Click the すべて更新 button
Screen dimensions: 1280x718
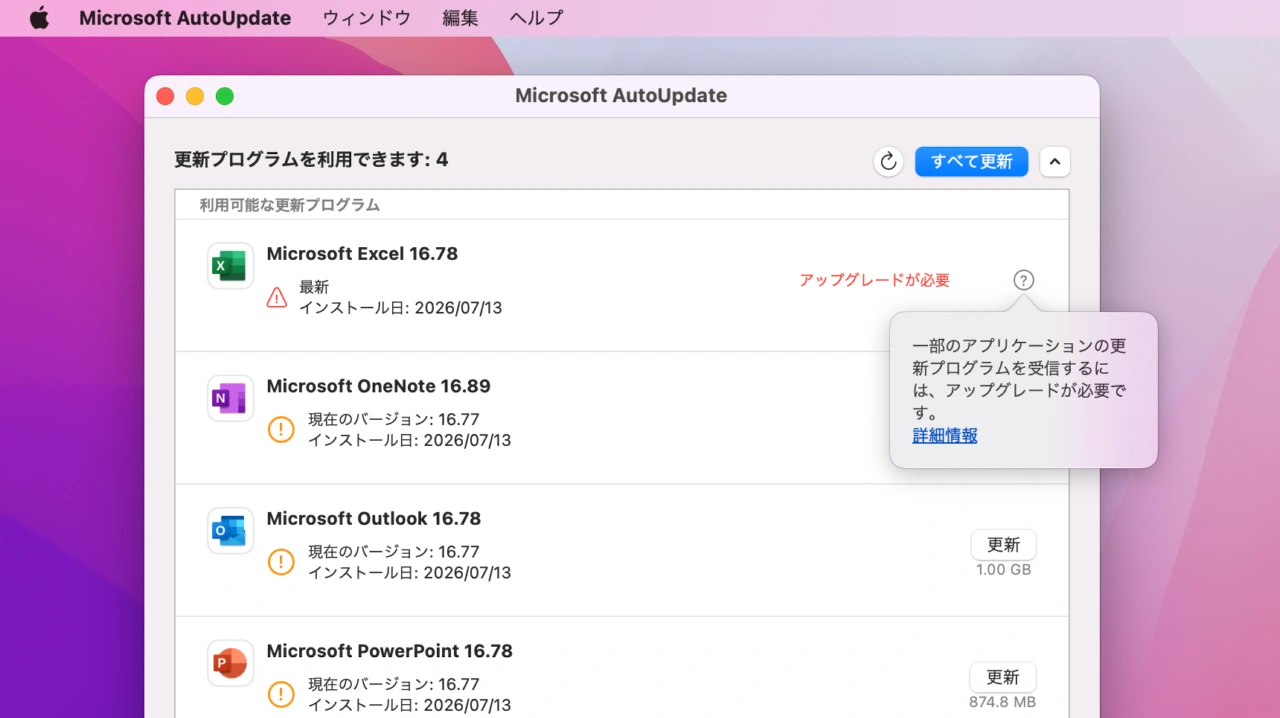click(971, 161)
